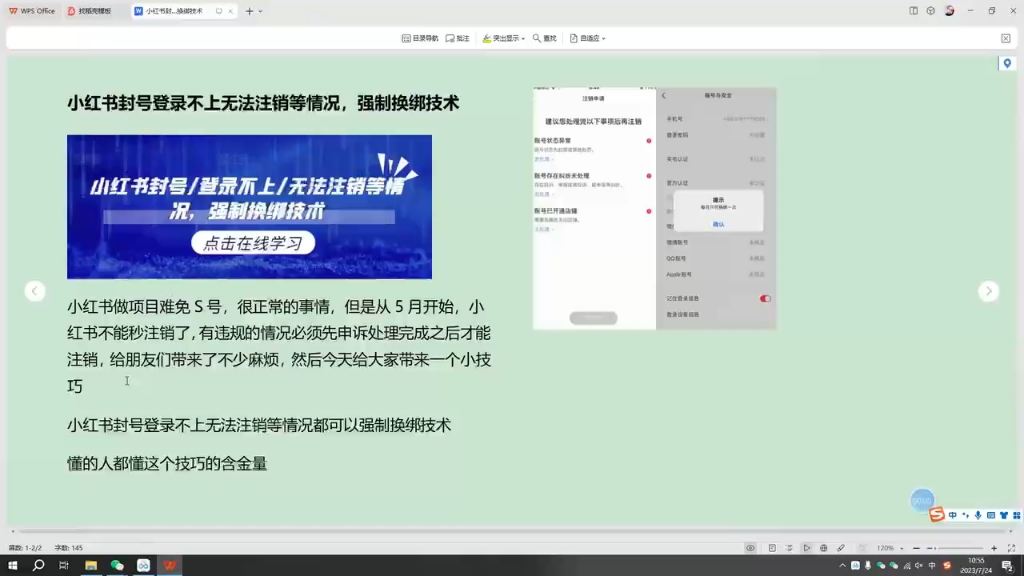Go to next page arrow
1024x576 pixels.
(x=989, y=291)
